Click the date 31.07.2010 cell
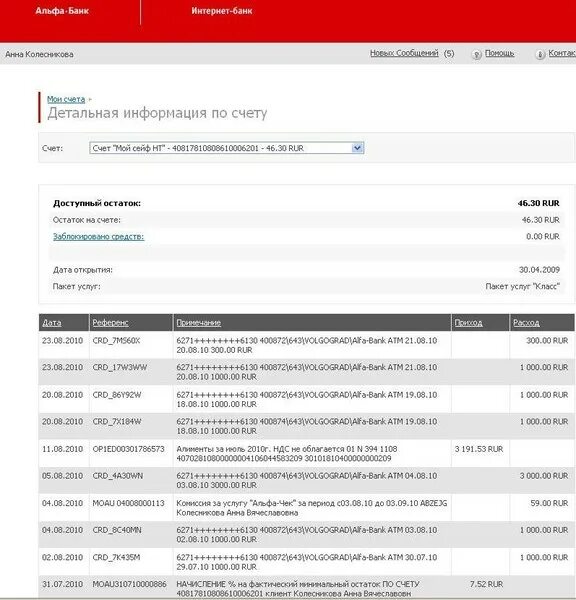 [x=62, y=584]
